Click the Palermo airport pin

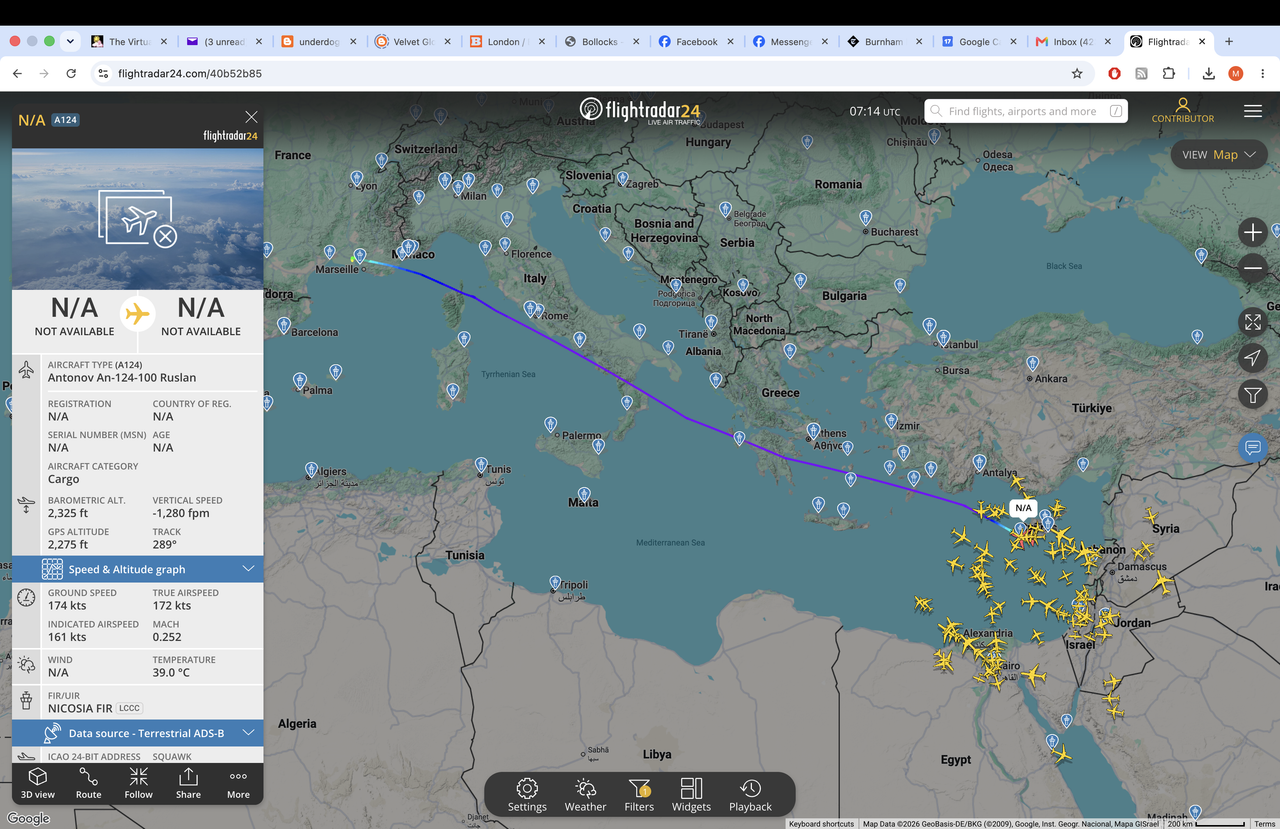pos(551,425)
